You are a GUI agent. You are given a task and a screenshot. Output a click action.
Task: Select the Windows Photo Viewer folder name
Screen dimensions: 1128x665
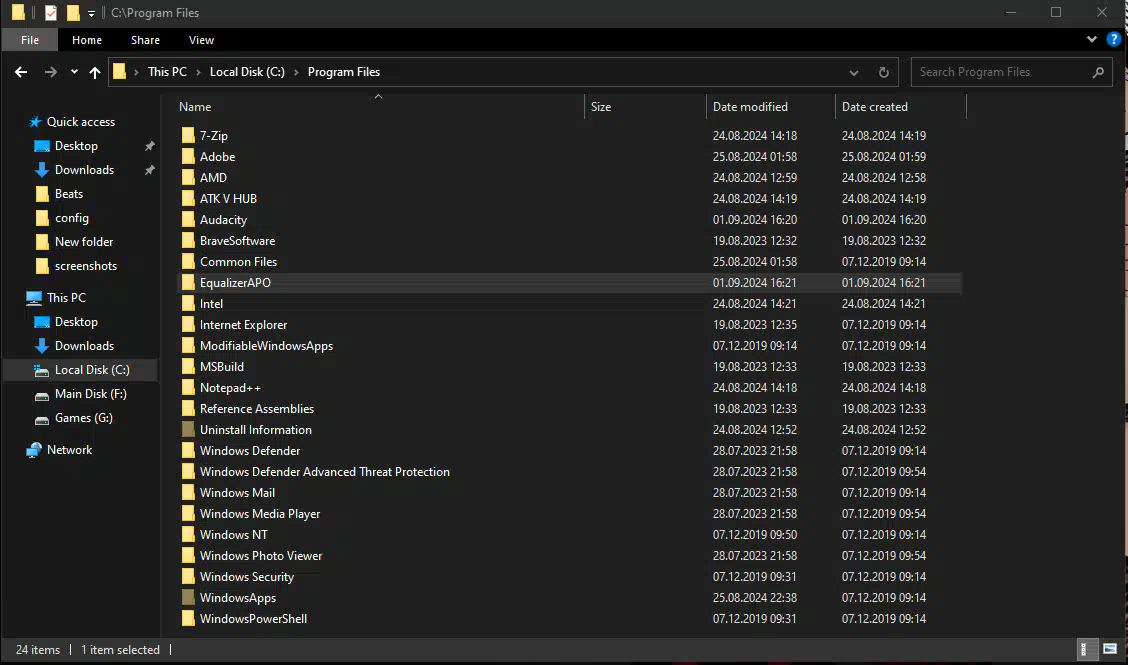[x=261, y=556]
